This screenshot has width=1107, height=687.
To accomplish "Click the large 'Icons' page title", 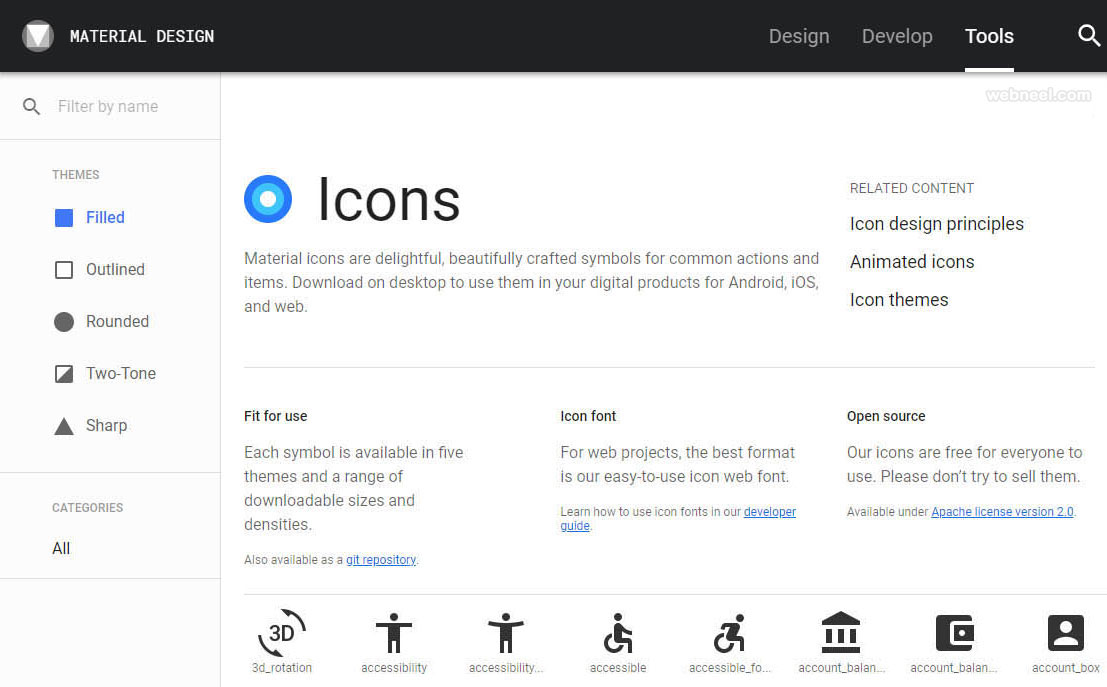I will [x=389, y=200].
